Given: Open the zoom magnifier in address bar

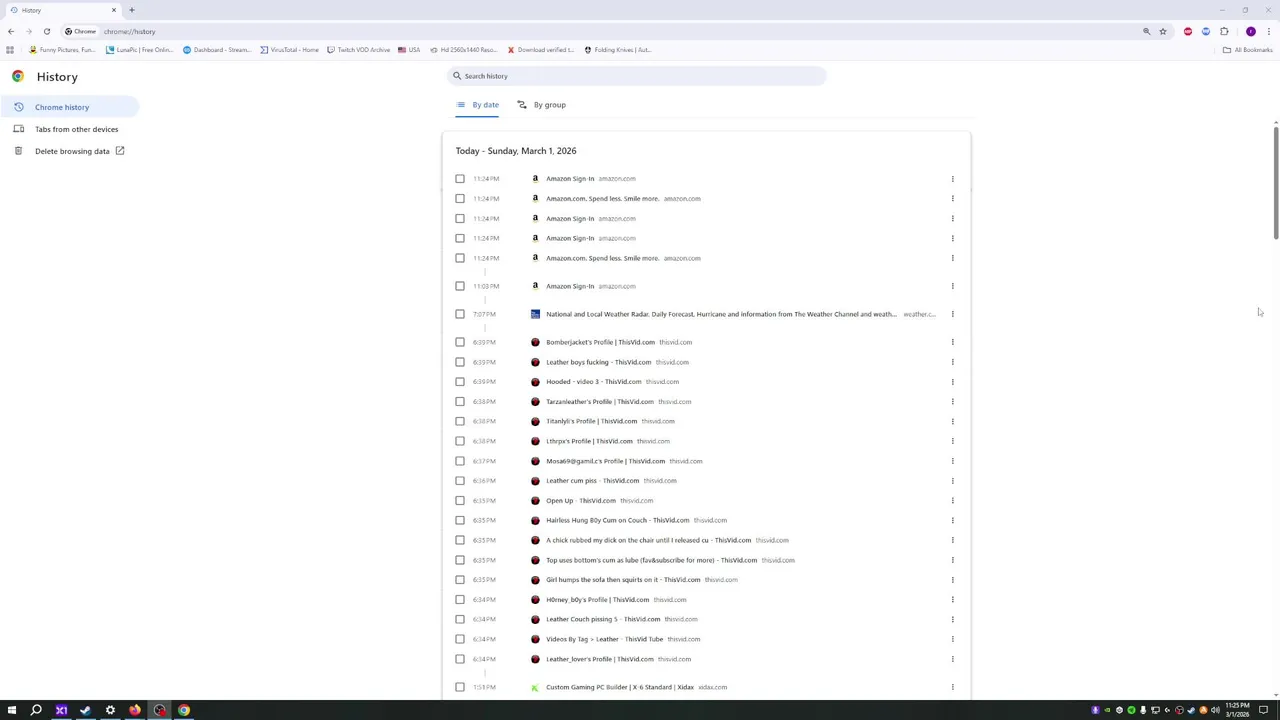Looking at the screenshot, I should click(1147, 31).
